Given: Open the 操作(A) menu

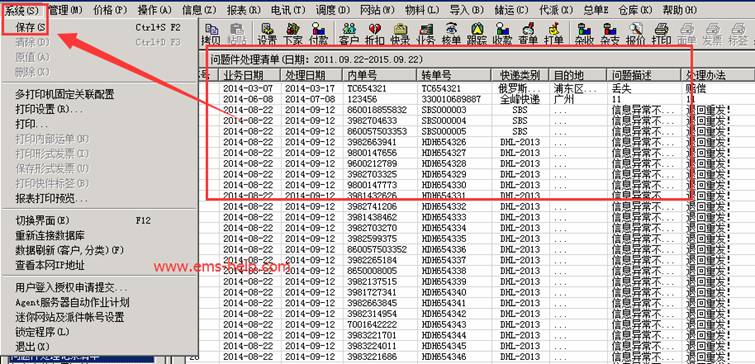Looking at the screenshot, I should (x=155, y=9).
